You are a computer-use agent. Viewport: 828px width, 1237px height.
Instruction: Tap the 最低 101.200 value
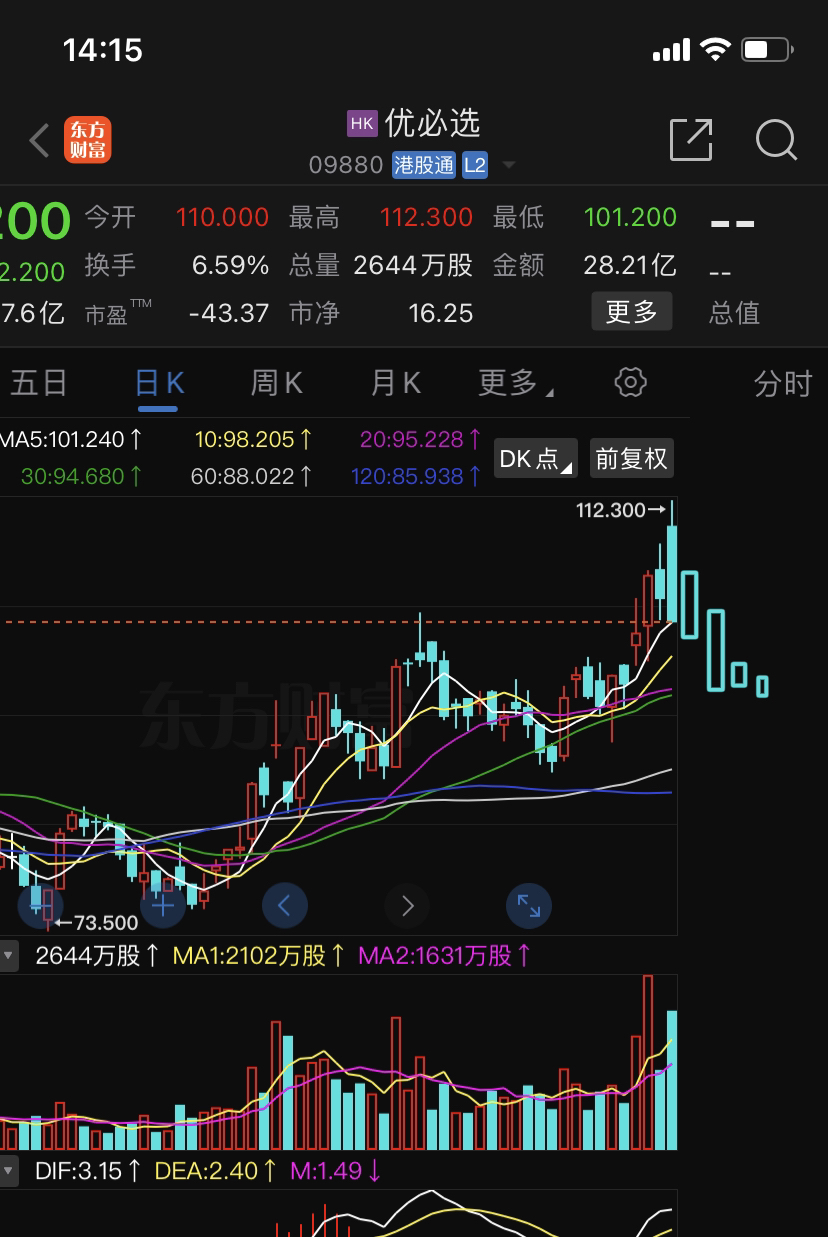pos(630,217)
